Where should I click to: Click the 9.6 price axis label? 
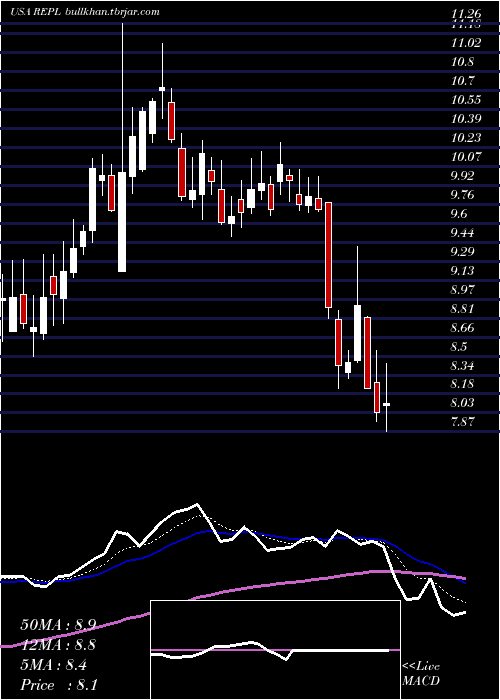[x=459, y=214]
